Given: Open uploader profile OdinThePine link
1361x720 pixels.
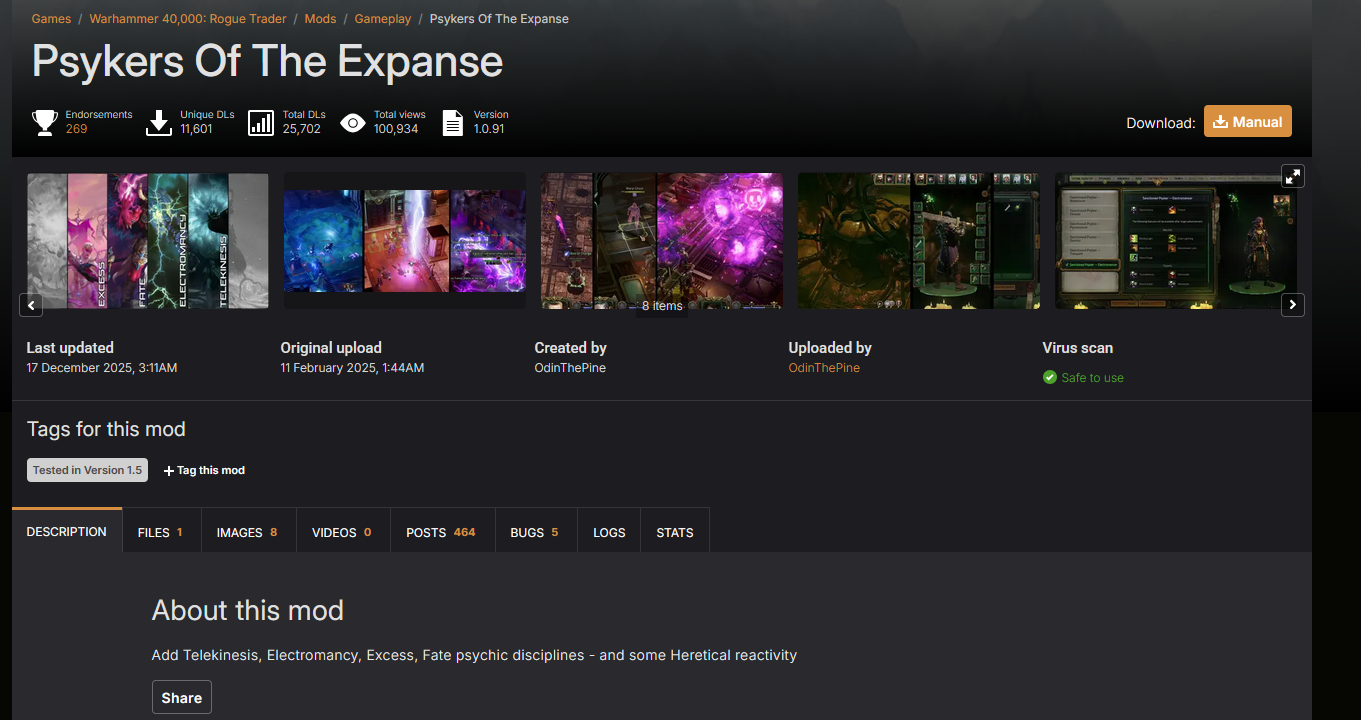Looking at the screenshot, I should [824, 368].
